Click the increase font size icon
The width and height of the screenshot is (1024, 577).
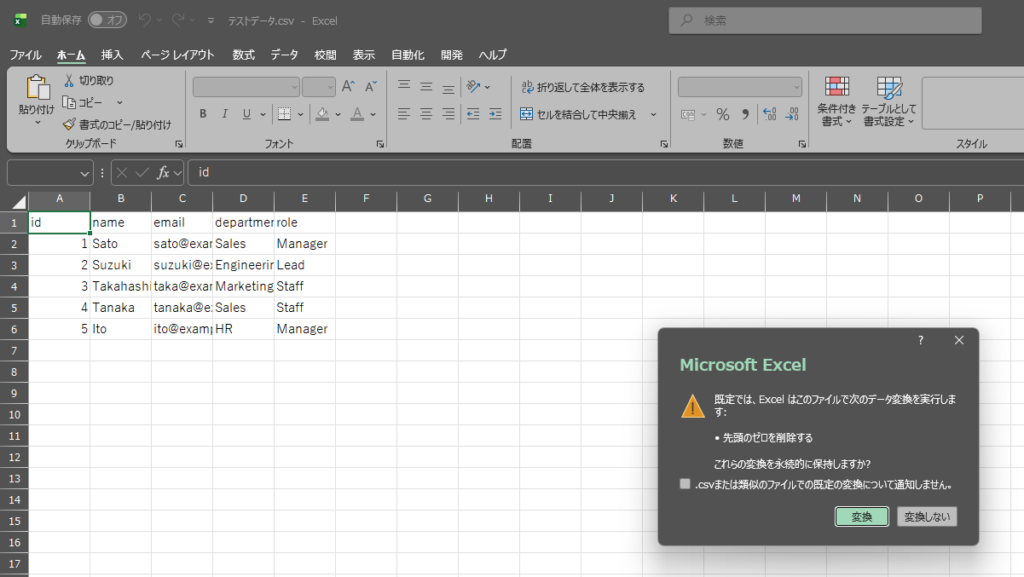pyautogui.click(x=348, y=87)
